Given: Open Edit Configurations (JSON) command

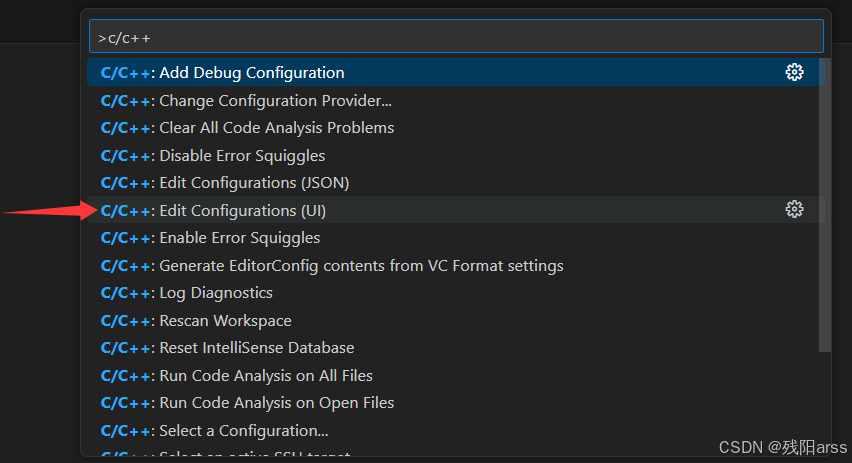Looking at the screenshot, I should pos(455,183).
